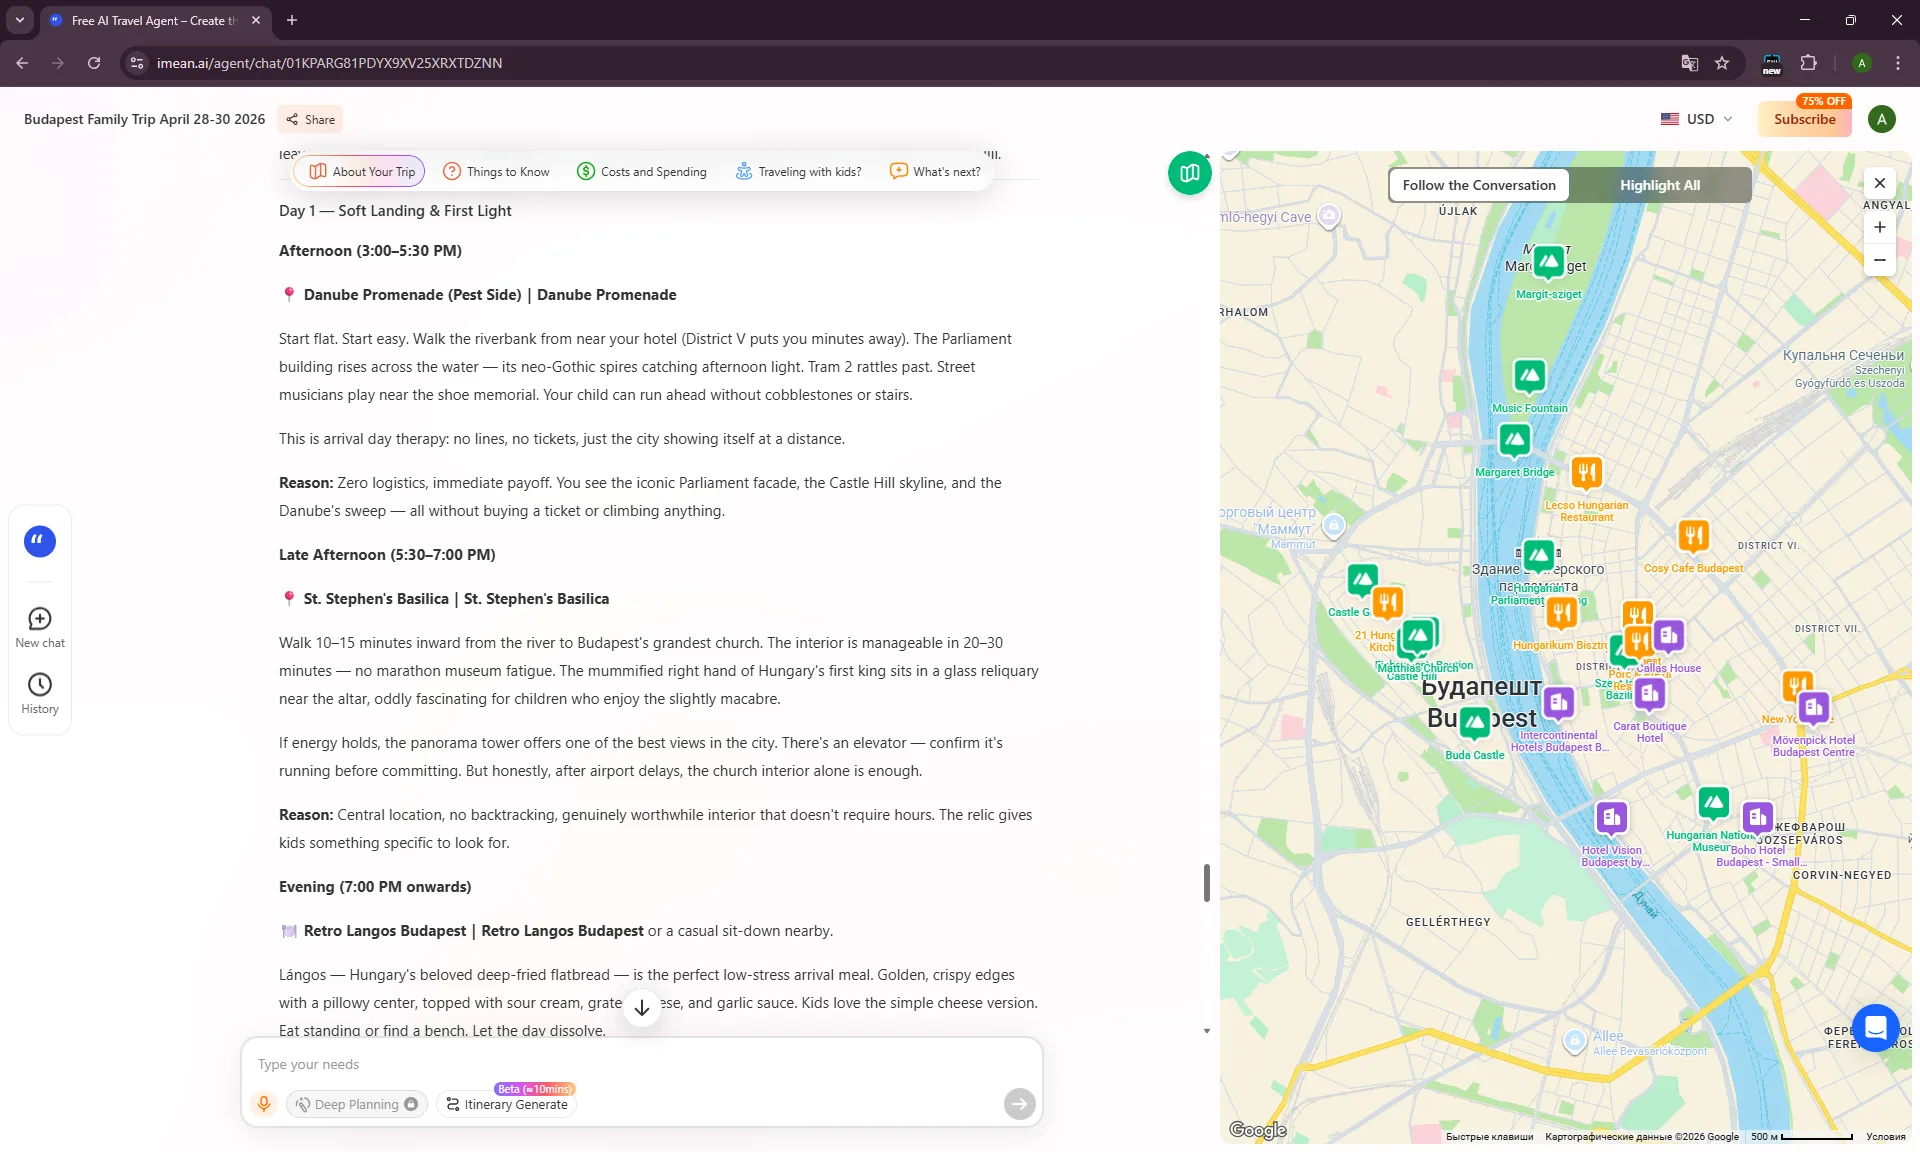Viewport: 1920px width, 1152px height.
Task: Select the About Your Trip tab
Action: (x=361, y=172)
